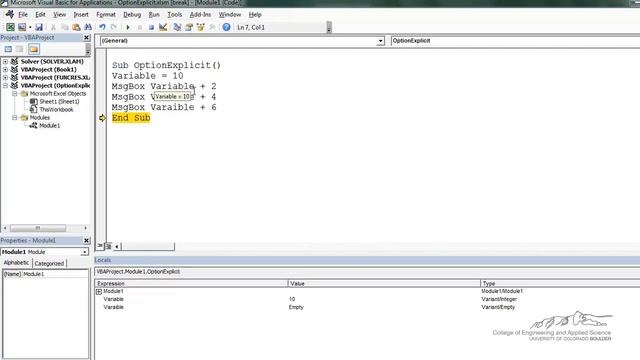This screenshot has height=360, width=640.
Task: Click the Cut scissors icon
Action: pyautogui.click(x=53, y=27)
